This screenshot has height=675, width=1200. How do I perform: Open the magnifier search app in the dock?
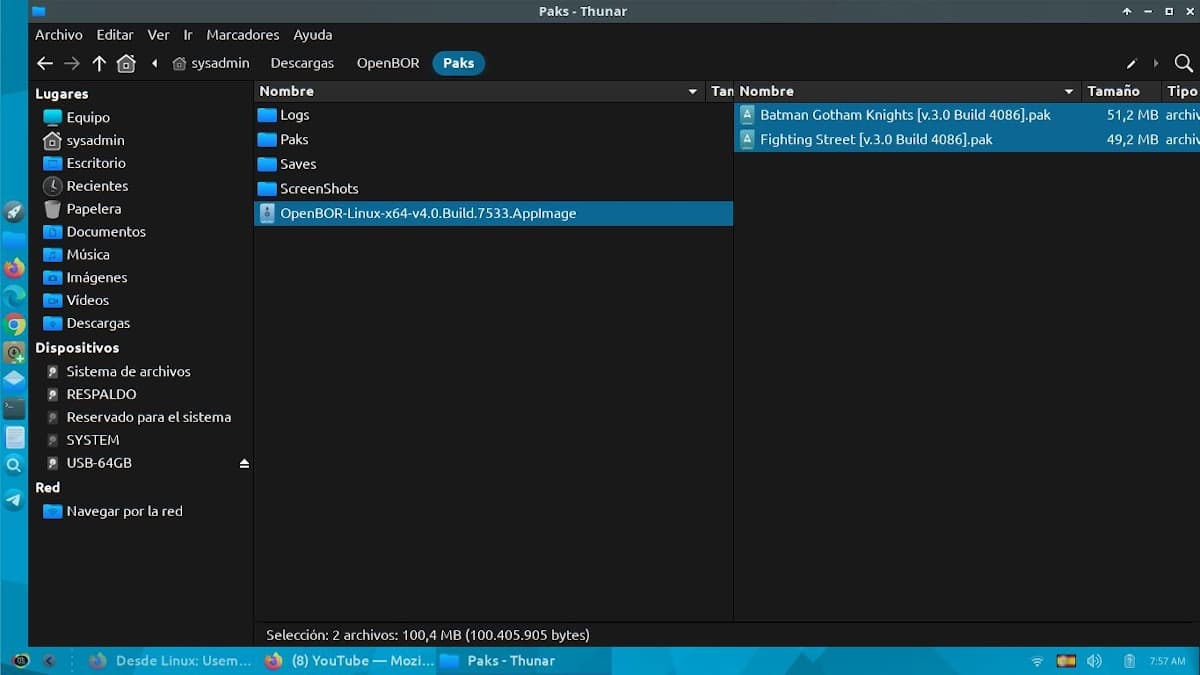pos(14,465)
